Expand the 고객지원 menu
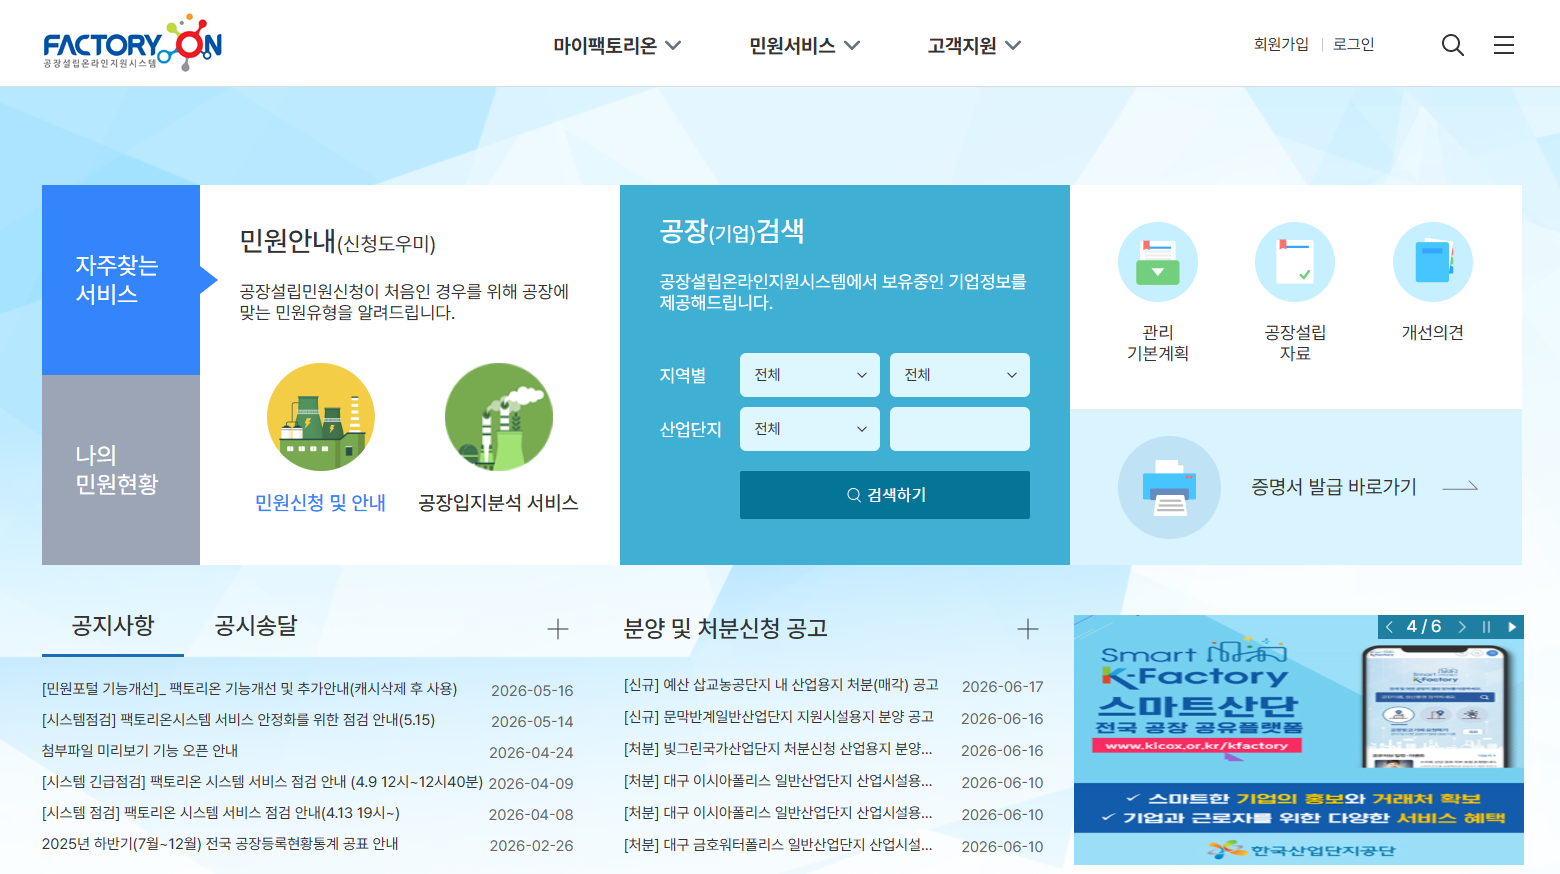 [974, 45]
